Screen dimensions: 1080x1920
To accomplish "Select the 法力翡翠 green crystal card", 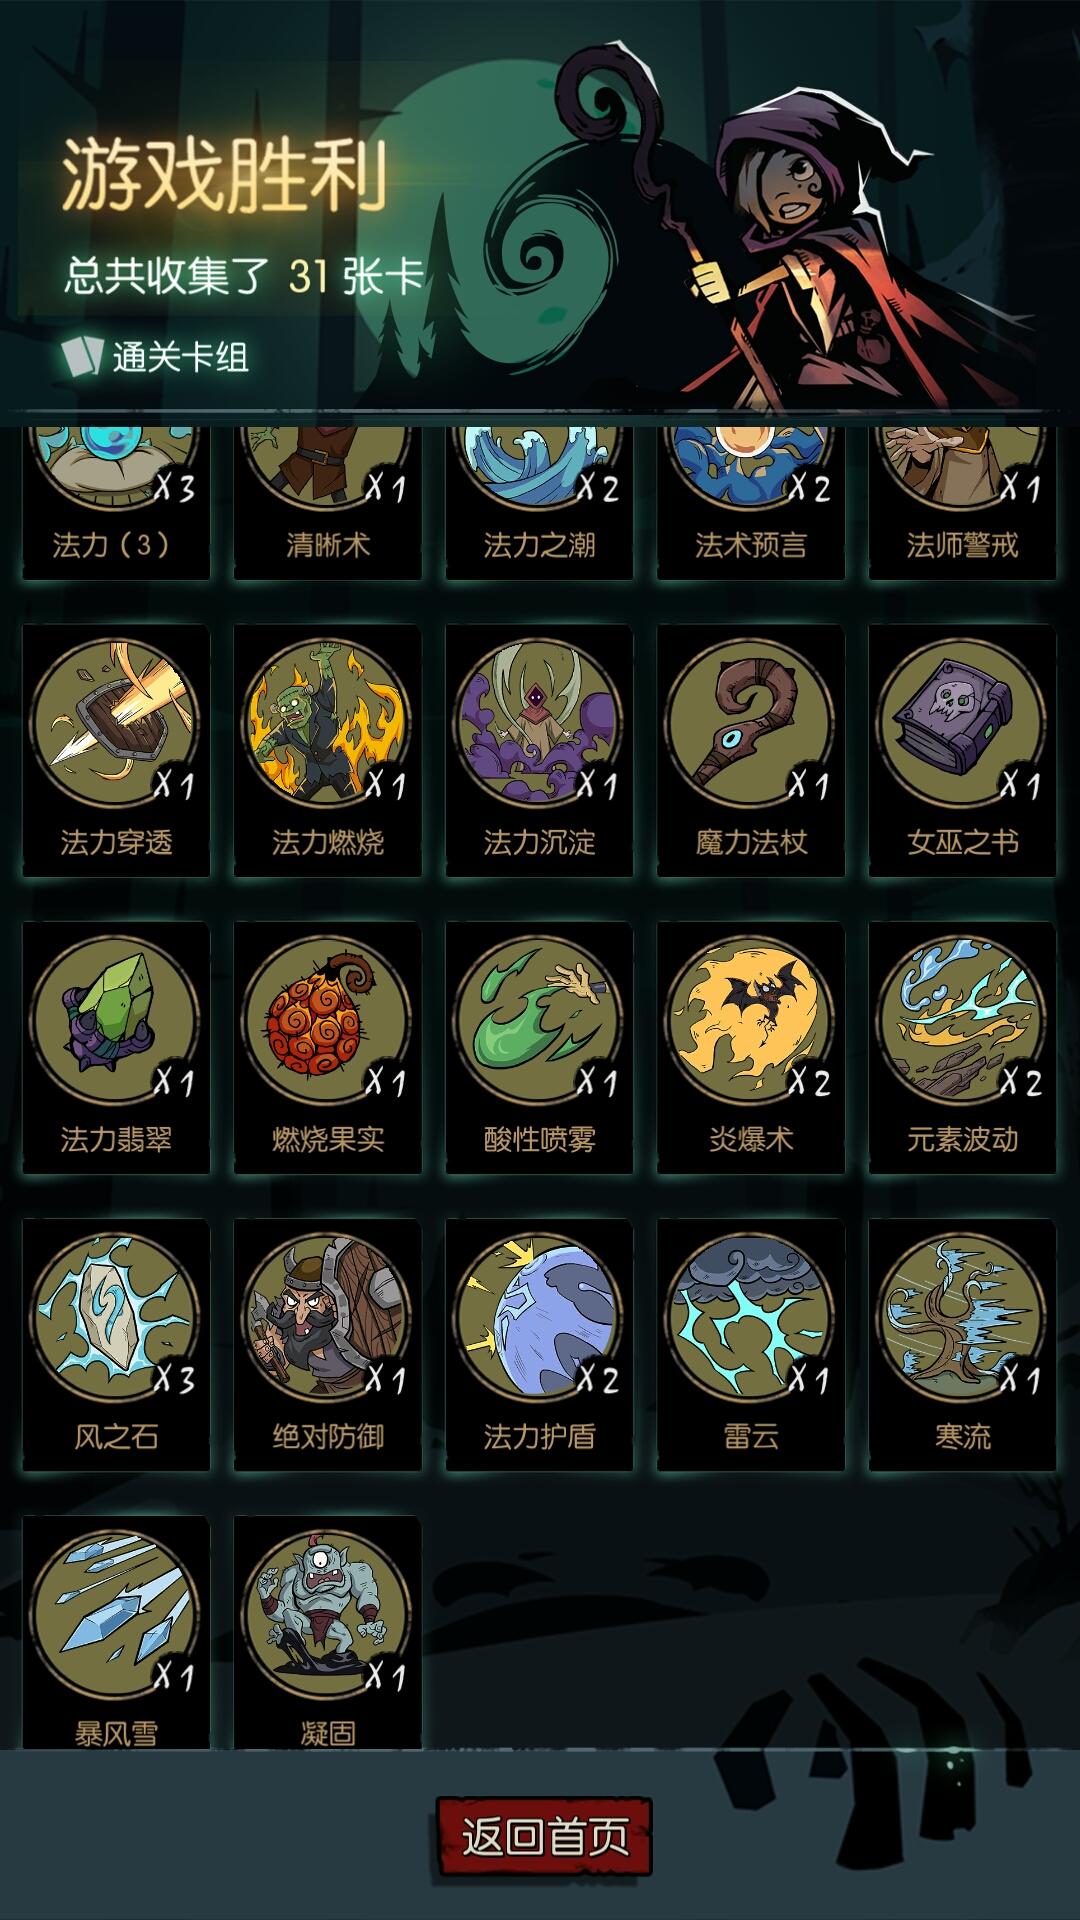I will click(x=116, y=1048).
